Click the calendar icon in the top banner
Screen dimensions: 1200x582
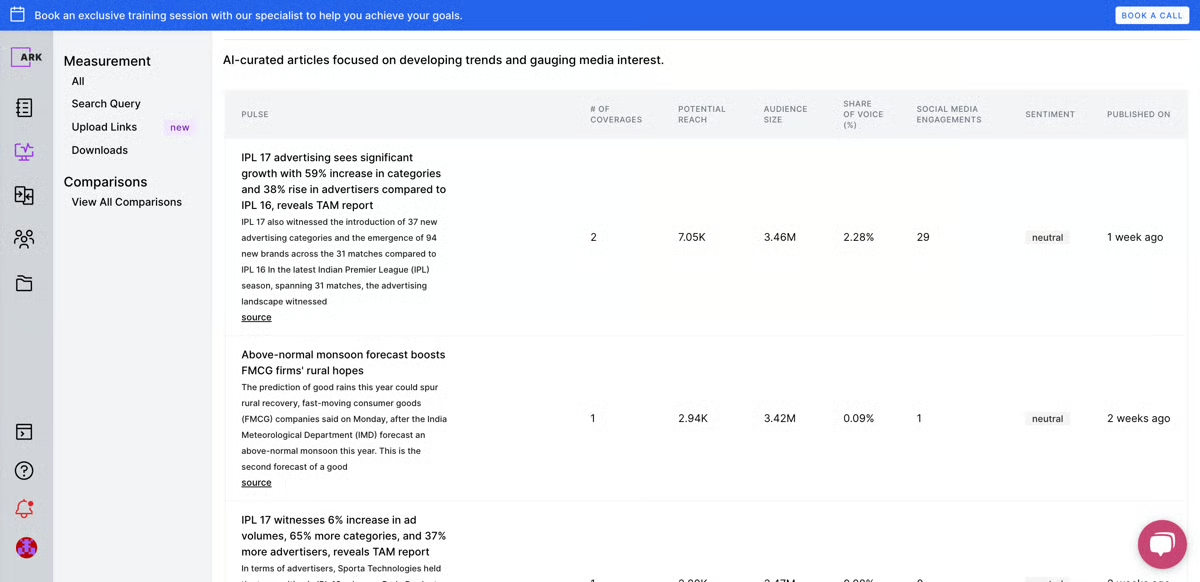pos(17,15)
